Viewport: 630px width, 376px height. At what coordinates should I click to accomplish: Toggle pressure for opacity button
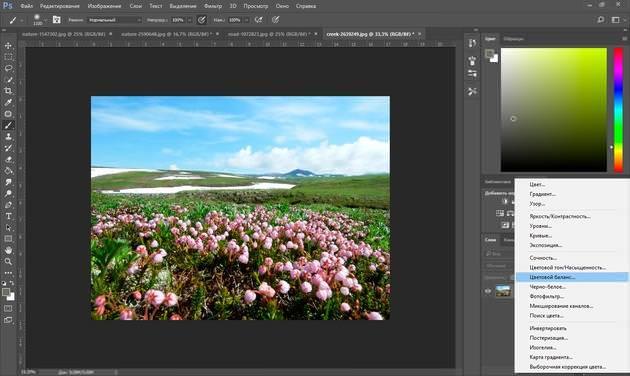coord(202,20)
